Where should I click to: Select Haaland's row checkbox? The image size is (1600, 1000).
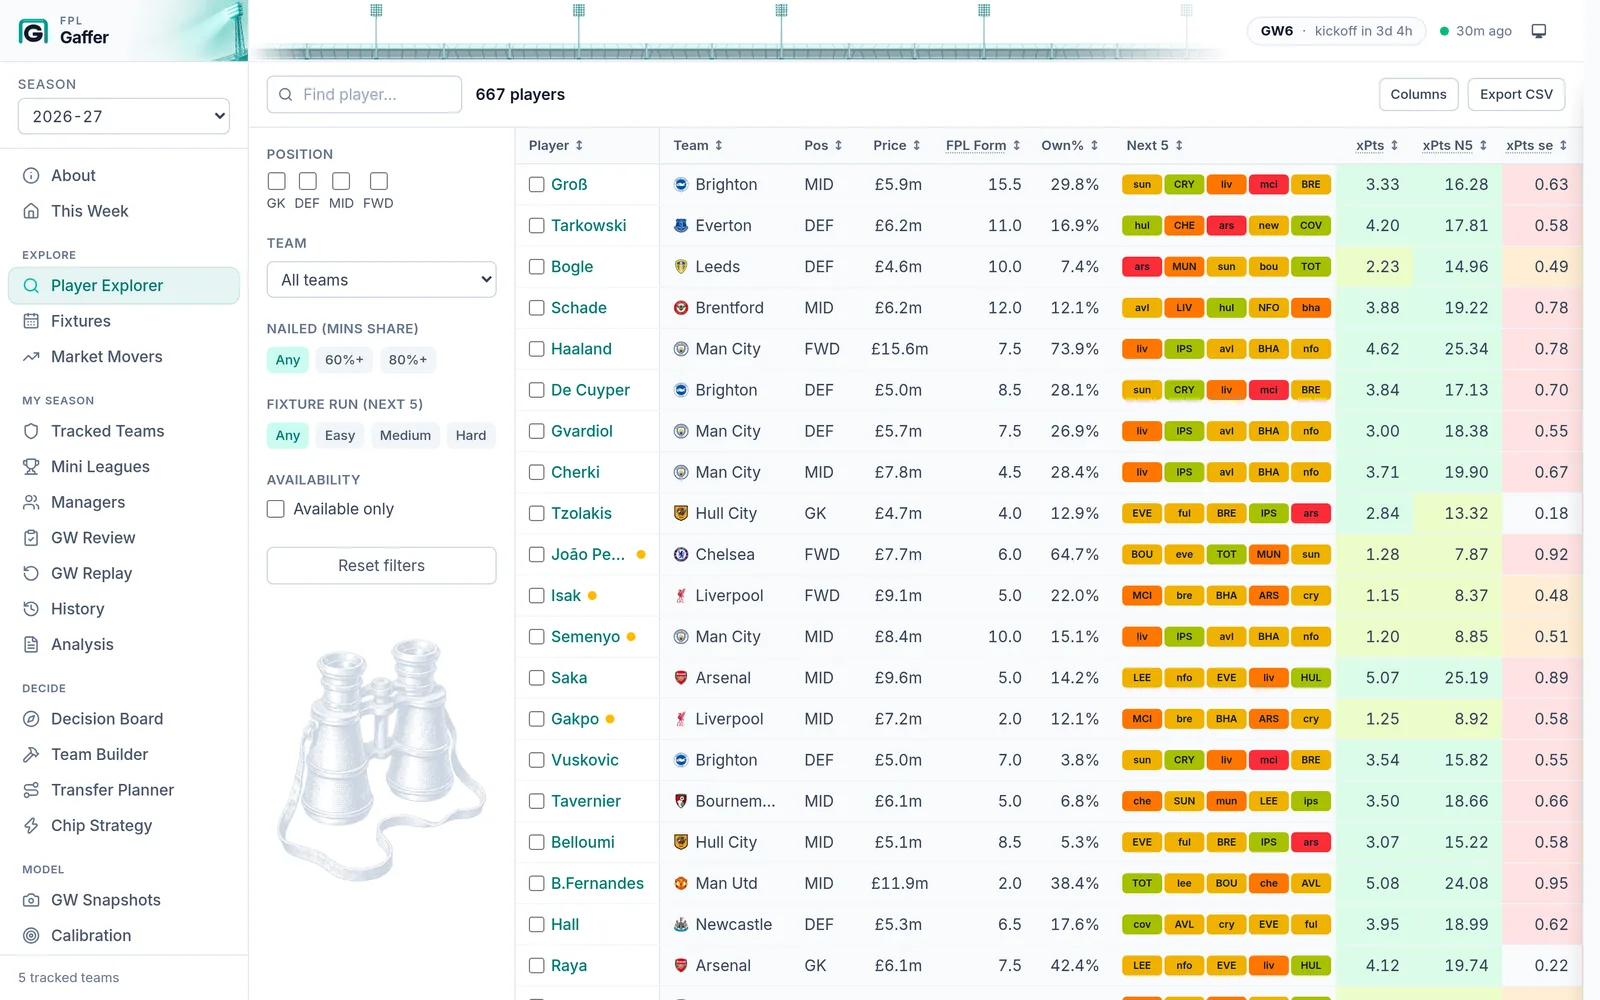[x=537, y=349]
